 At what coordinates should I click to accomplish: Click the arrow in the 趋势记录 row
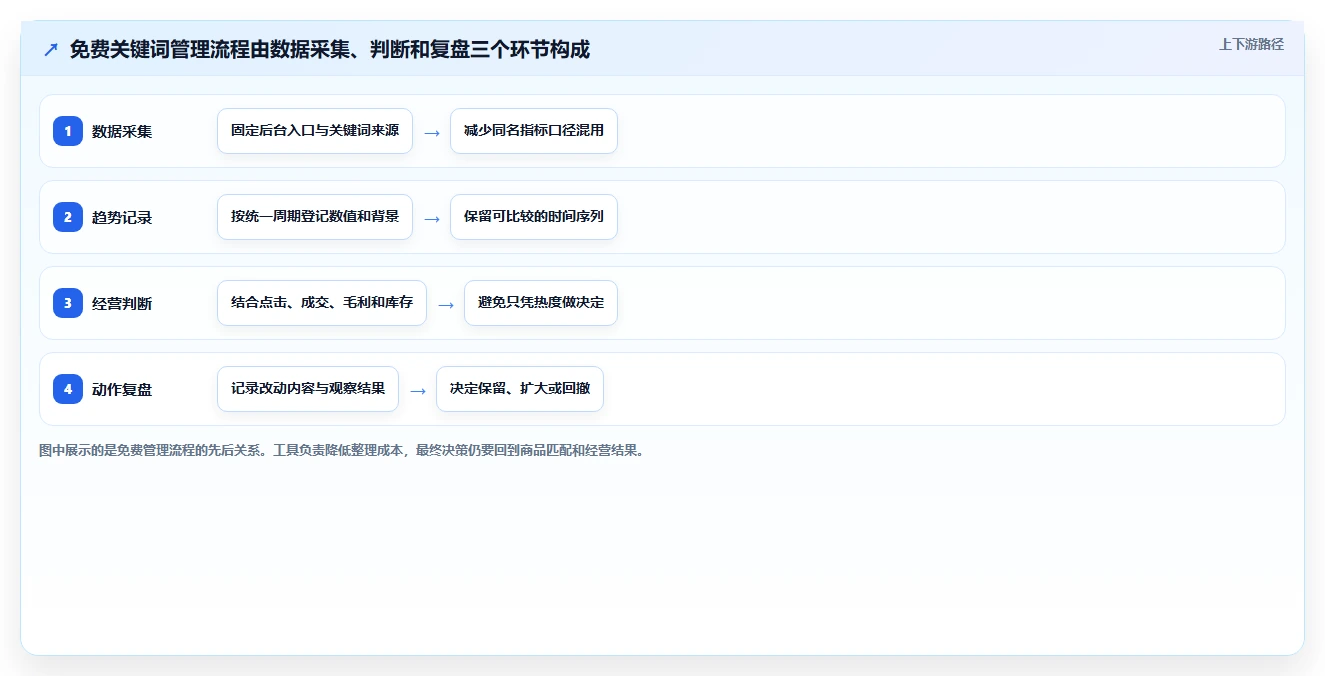coord(432,218)
